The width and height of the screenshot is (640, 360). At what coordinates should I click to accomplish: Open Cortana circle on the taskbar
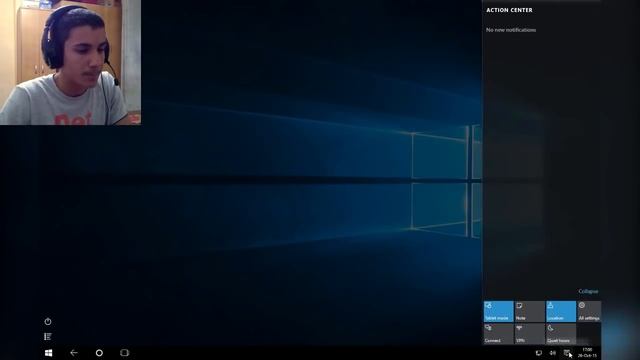pos(99,353)
